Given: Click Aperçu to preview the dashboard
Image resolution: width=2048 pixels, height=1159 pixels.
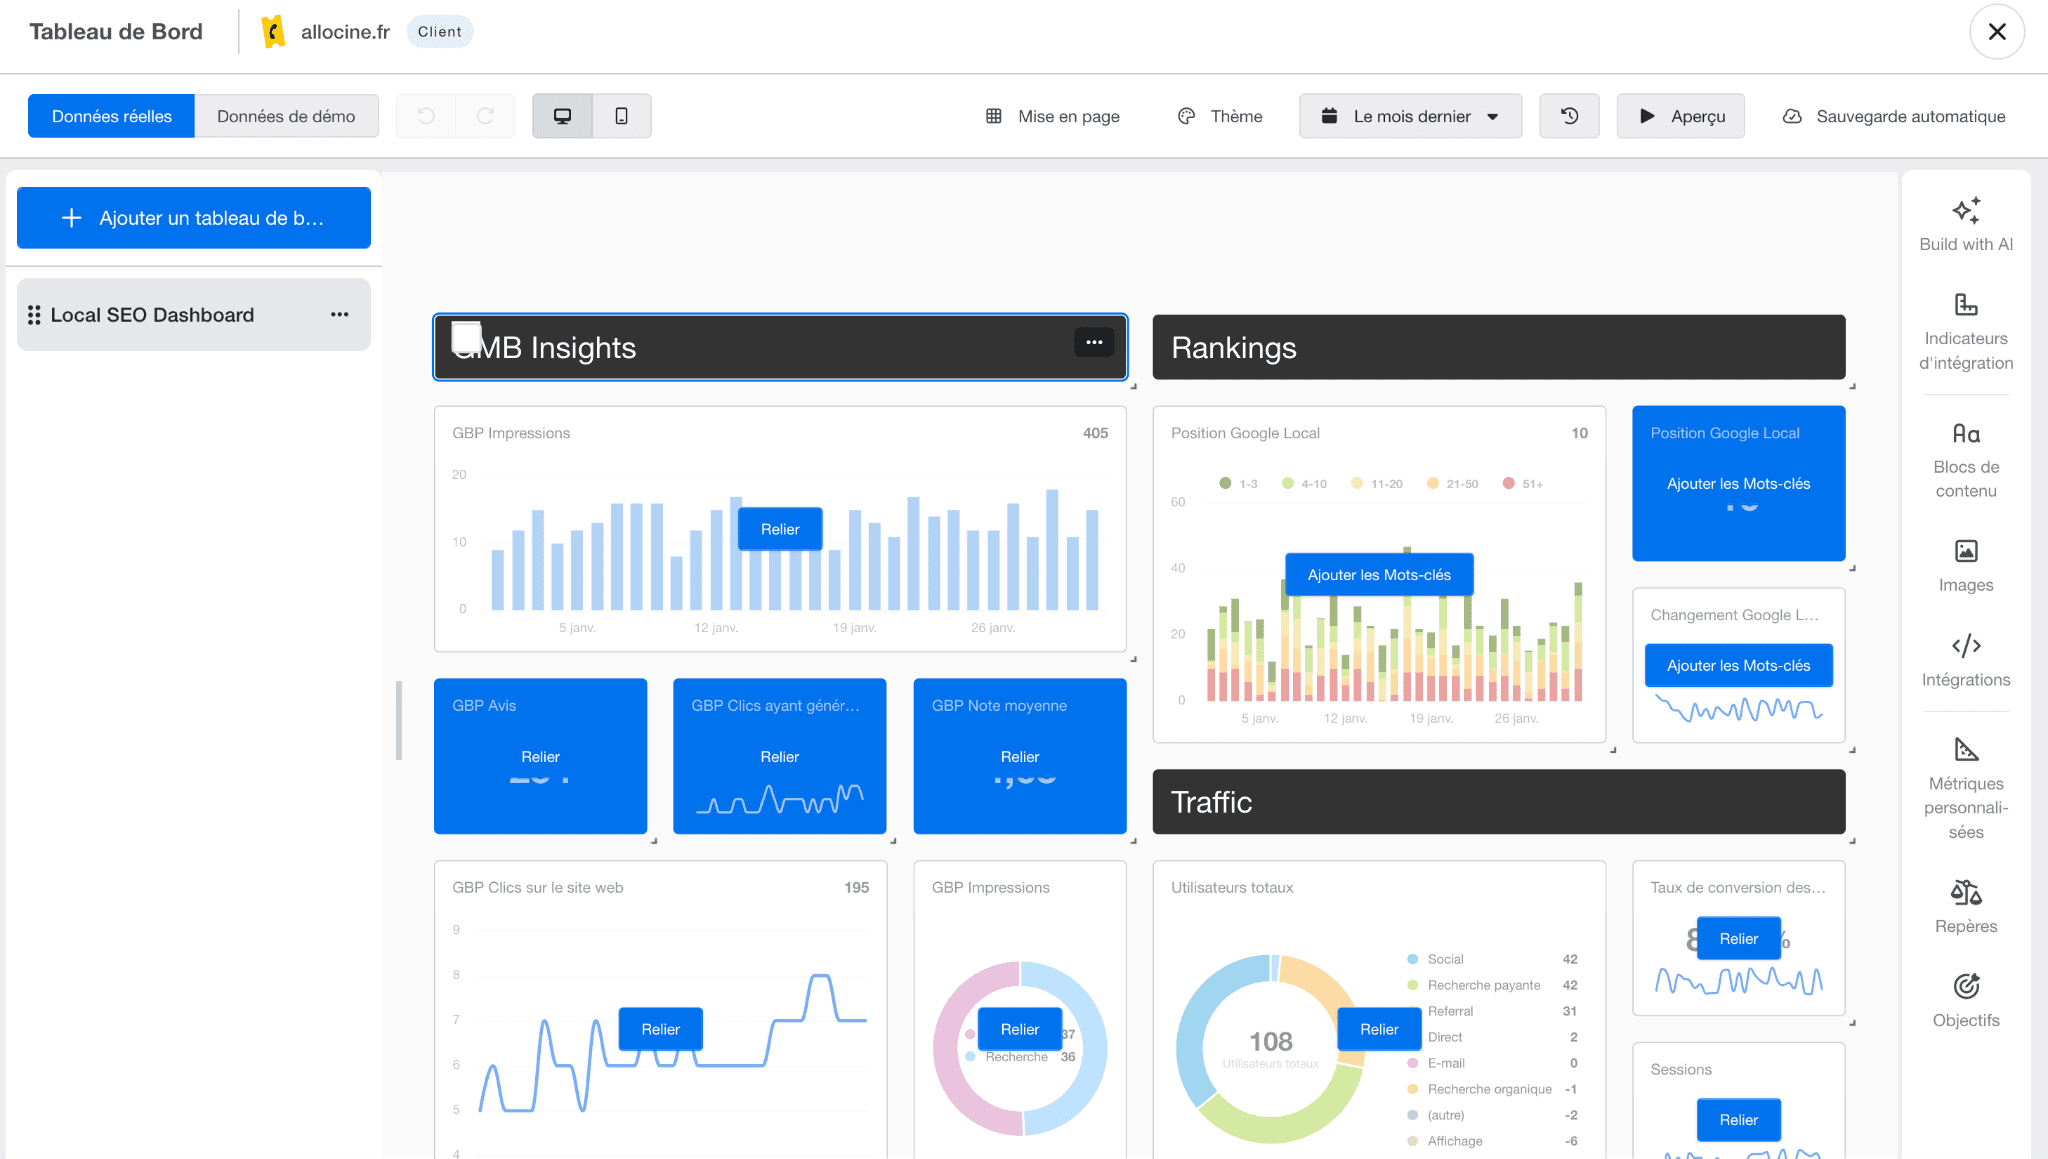Looking at the screenshot, I should (1680, 115).
